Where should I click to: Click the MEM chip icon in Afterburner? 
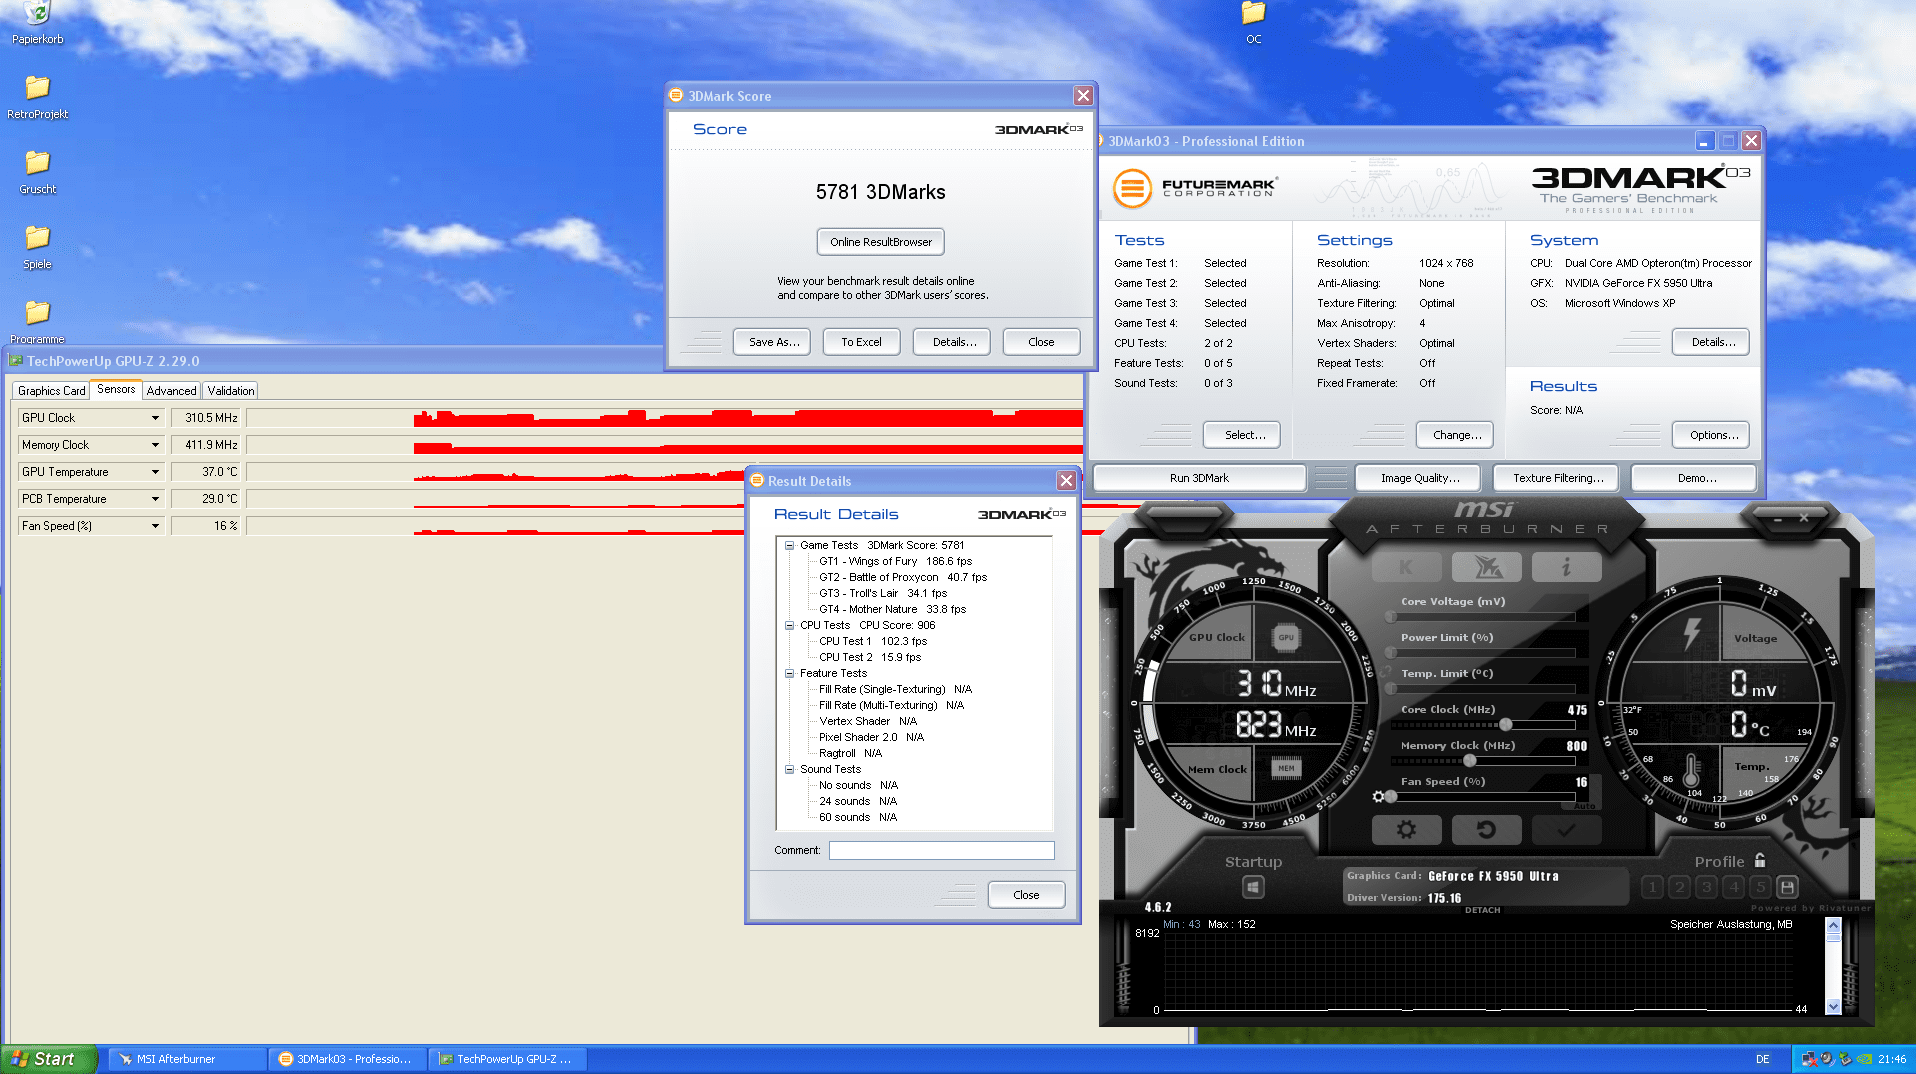pos(1286,768)
